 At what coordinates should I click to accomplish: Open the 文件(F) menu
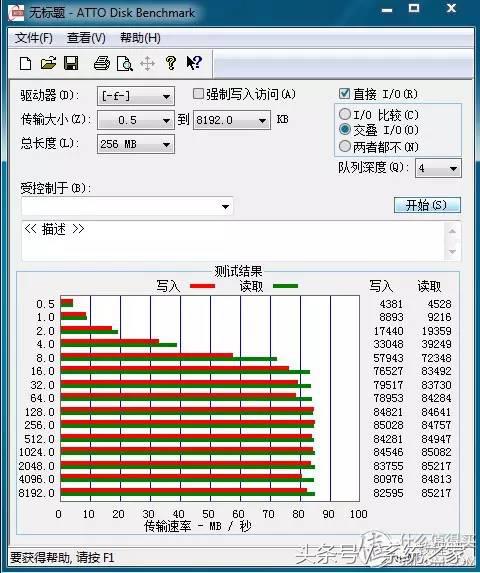[34, 38]
